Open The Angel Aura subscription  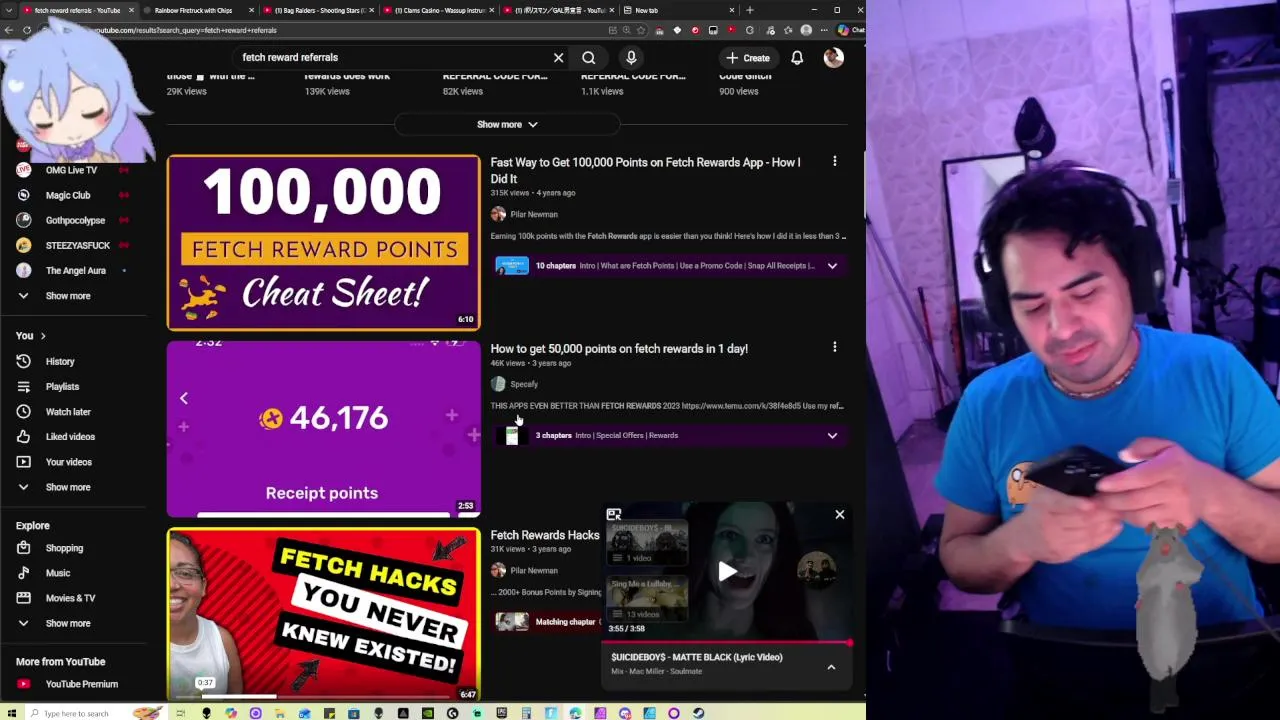pyautogui.click(x=75, y=270)
